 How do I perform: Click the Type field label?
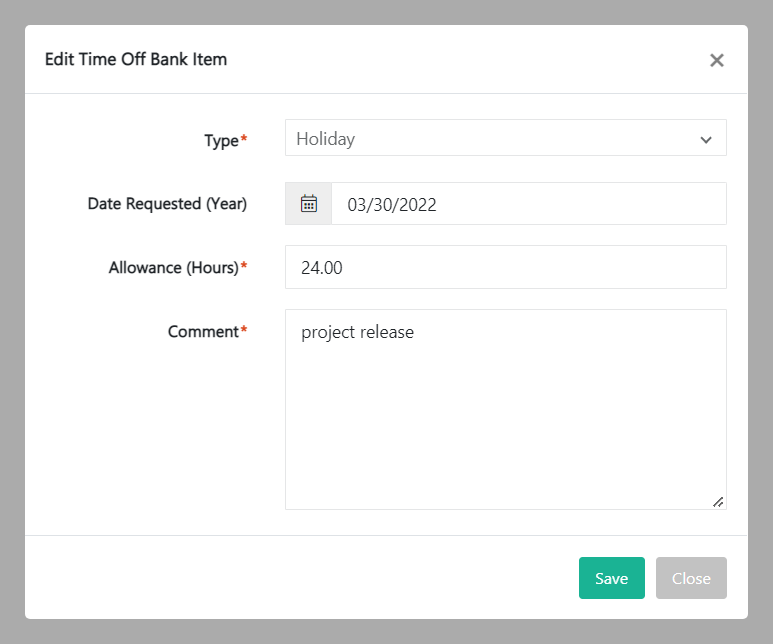coord(221,141)
